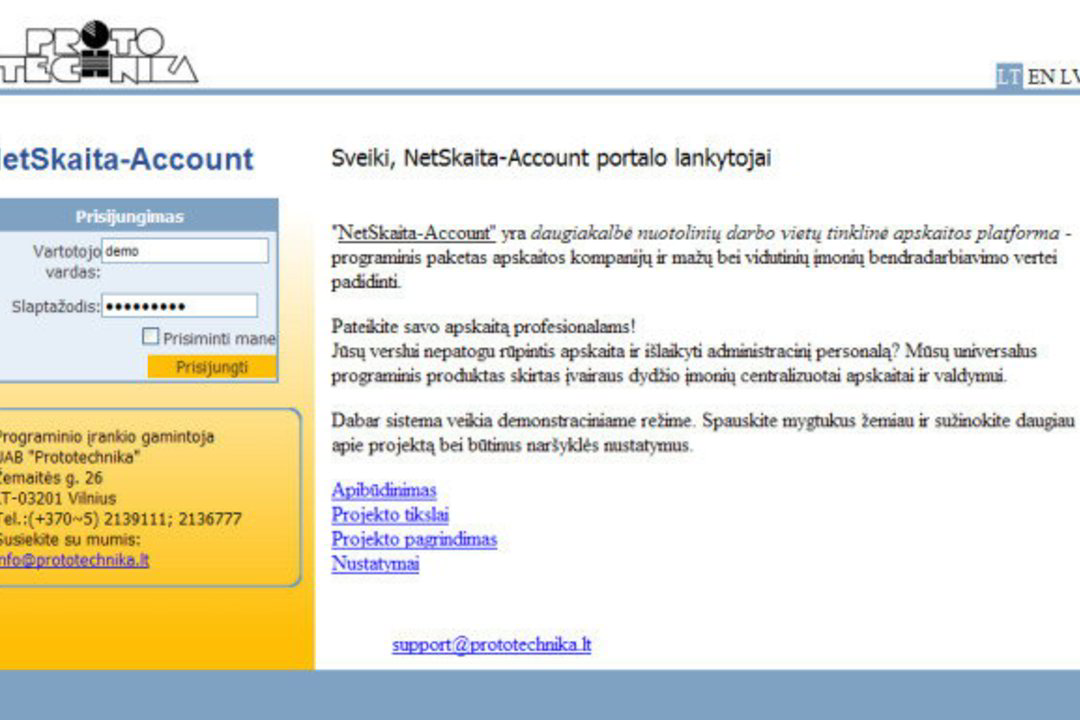Click the text Pateikite savo apskaitą profesionalams!
The height and width of the screenshot is (720, 1080).
pos(484,326)
